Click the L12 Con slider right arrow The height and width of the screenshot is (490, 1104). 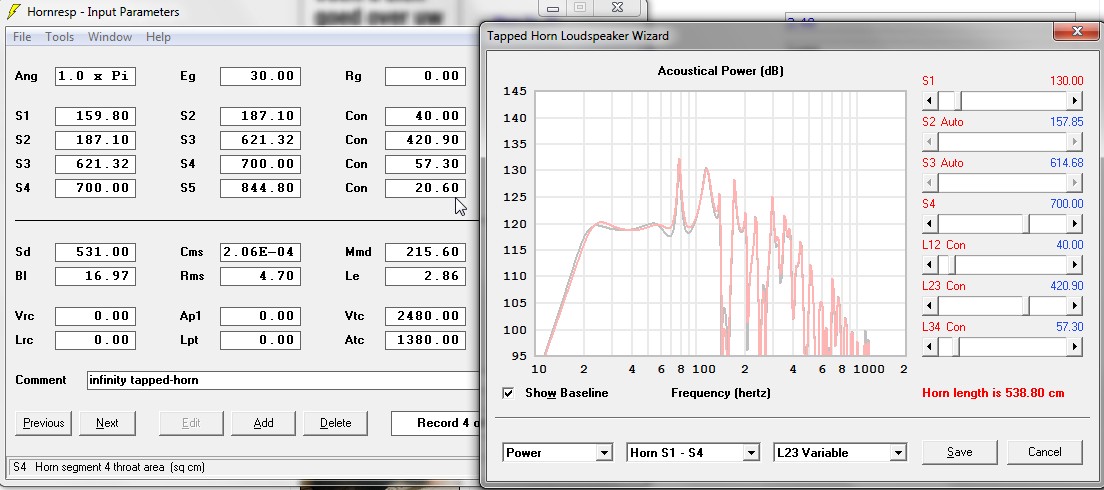point(1075,265)
